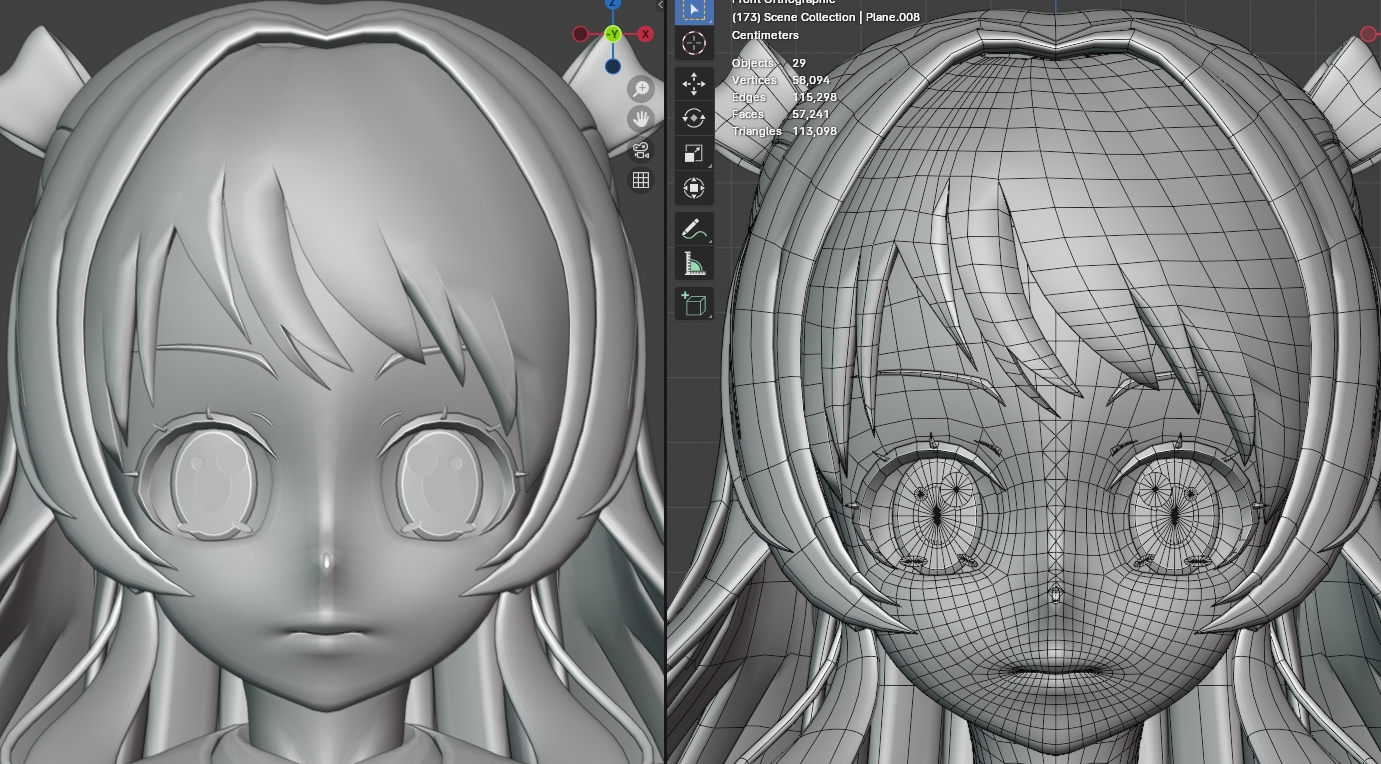Click the Objects count "29"
The image size is (1381, 764).
(x=799, y=63)
